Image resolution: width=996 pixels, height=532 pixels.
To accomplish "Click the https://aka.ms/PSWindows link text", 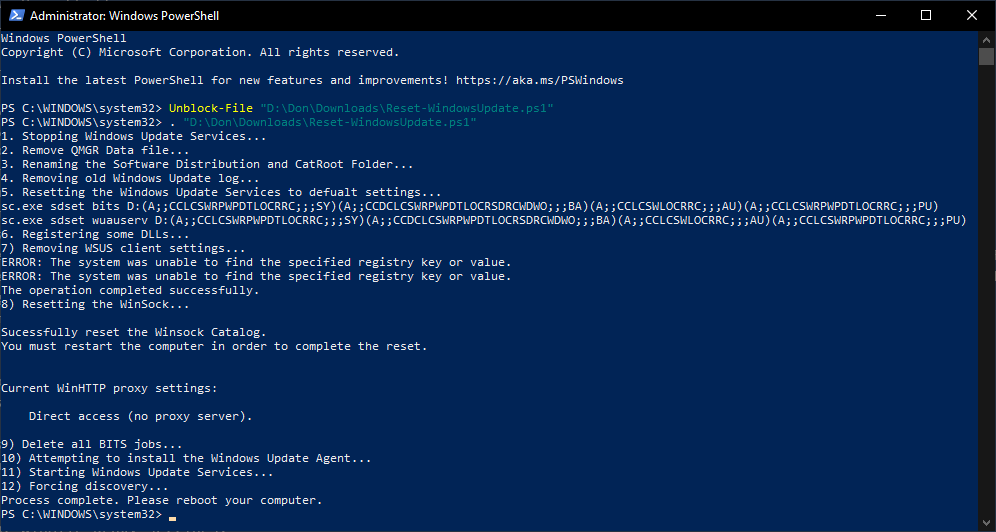I will click(539, 80).
